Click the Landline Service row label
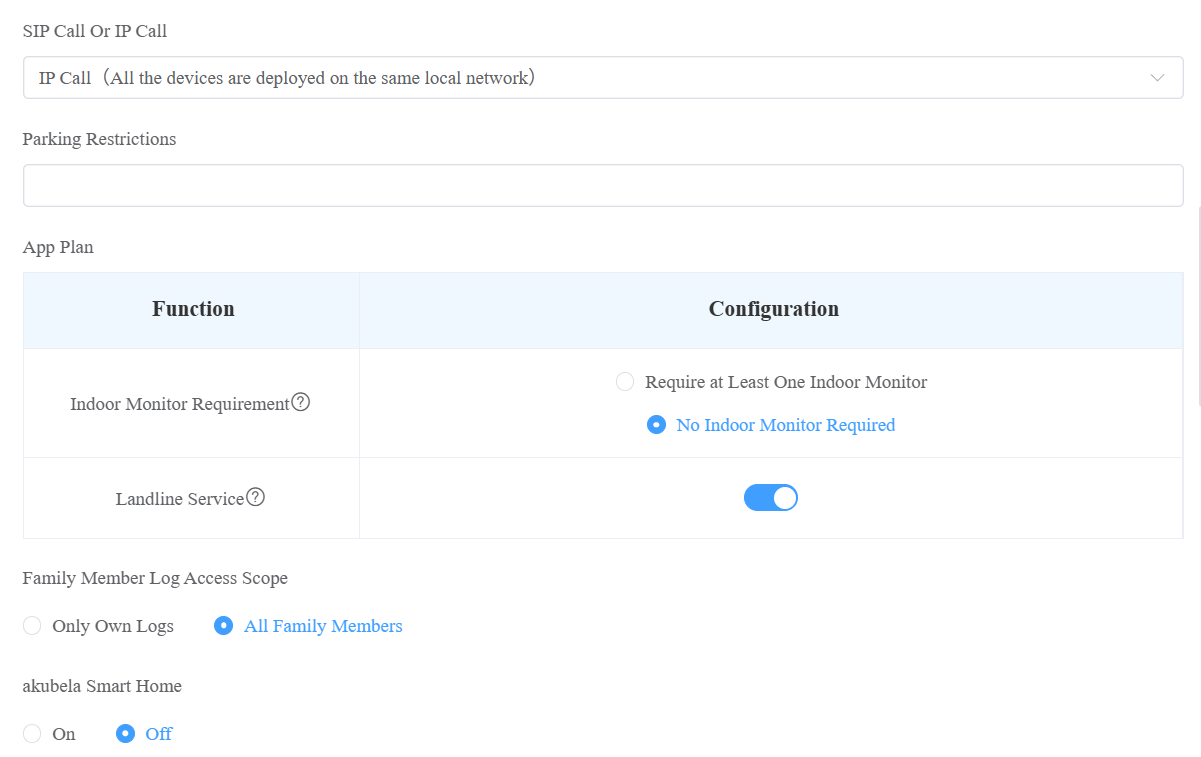 click(x=180, y=498)
